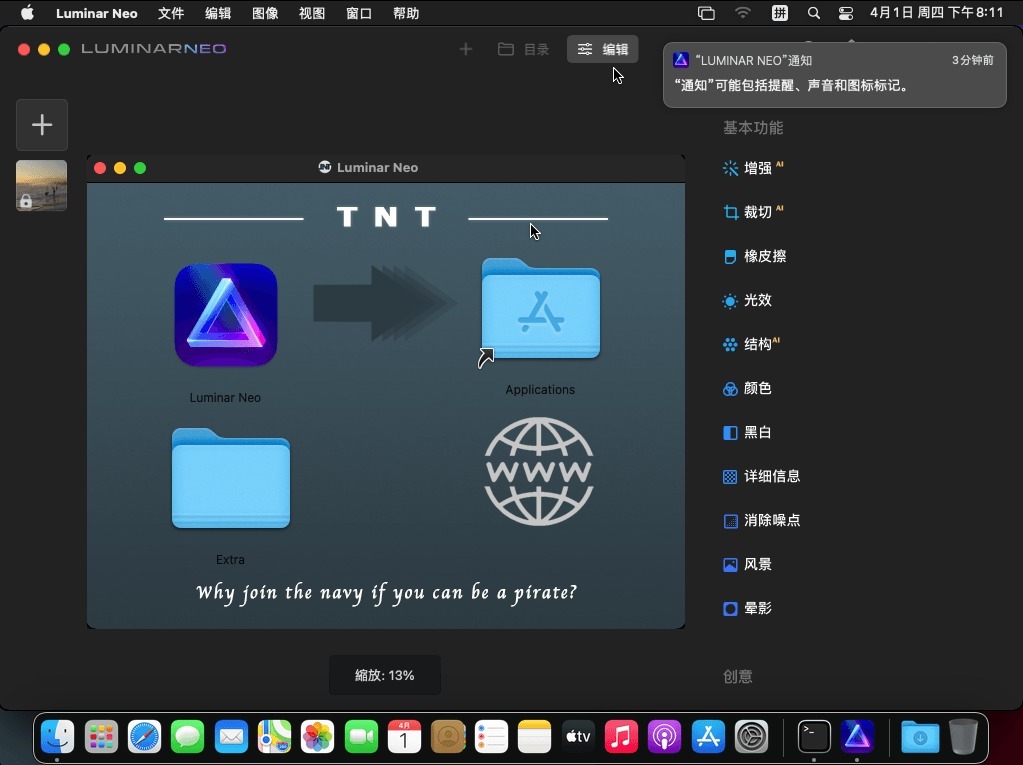This screenshot has width=1023, height=765.
Task: Click the 创意 section heading
Action: pos(738,676)
